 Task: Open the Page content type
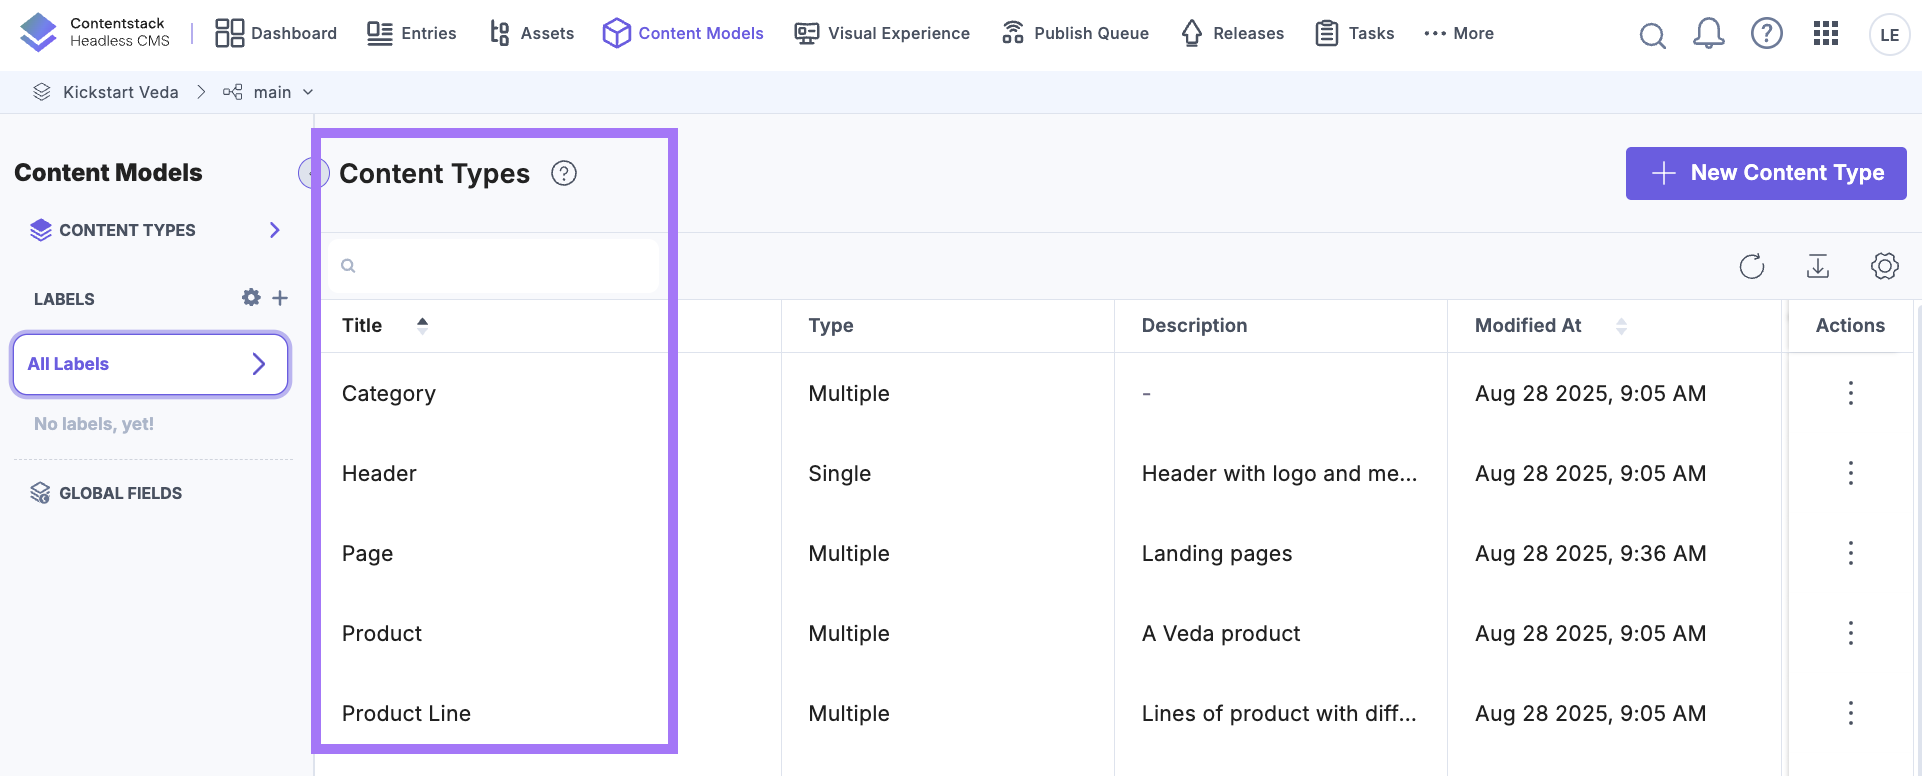(367, 554)
